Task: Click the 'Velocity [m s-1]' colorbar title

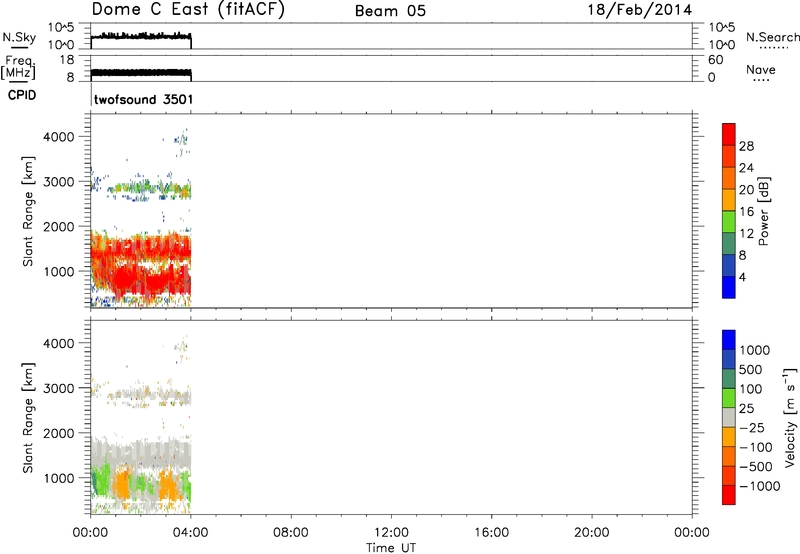Action: tap(789, 417)
